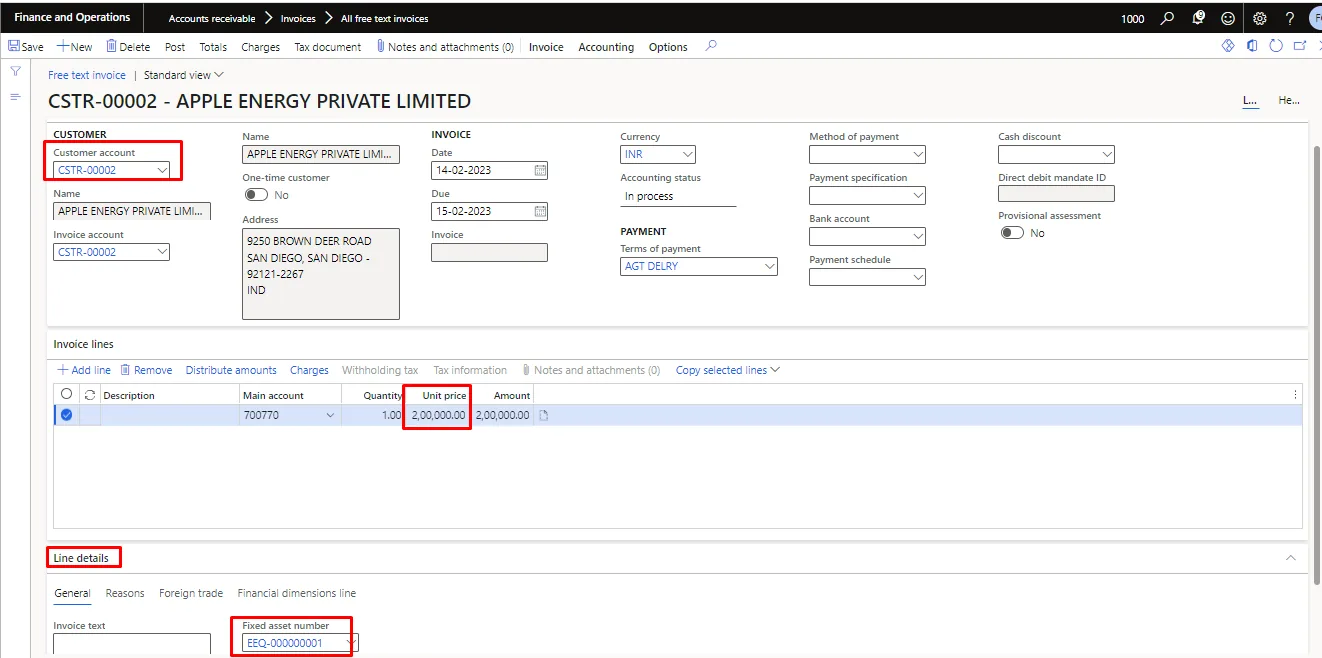Open the settings gear icon
The width and height of the screenshot is (1322, 658).
click(1260, 18)
